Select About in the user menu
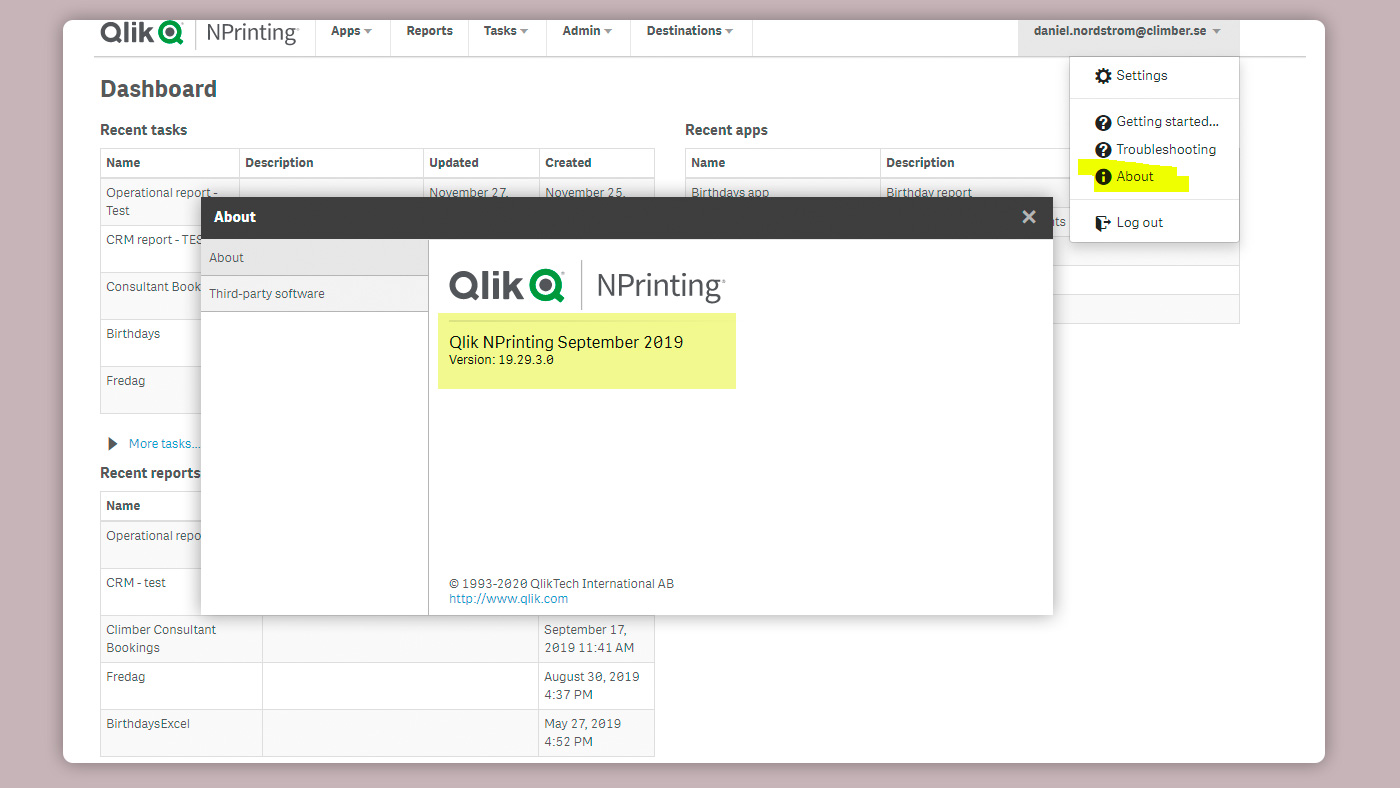1400x788 pixels. click(x=1135, y=177)
